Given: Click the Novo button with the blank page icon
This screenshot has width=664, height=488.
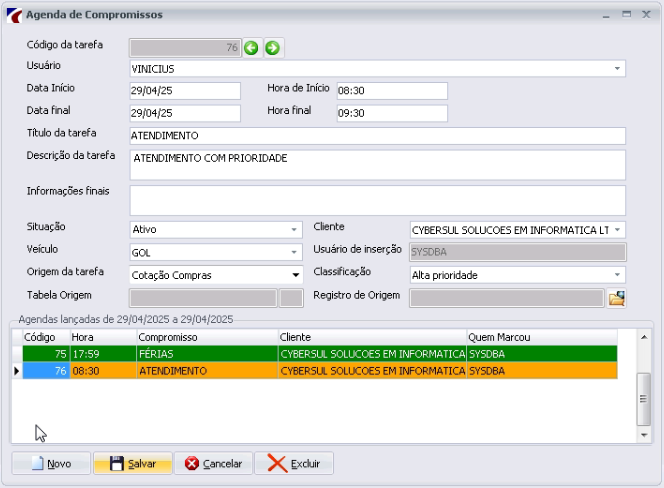Looking at the screenshot, I should pyautogui.click(x=51, y=463).
